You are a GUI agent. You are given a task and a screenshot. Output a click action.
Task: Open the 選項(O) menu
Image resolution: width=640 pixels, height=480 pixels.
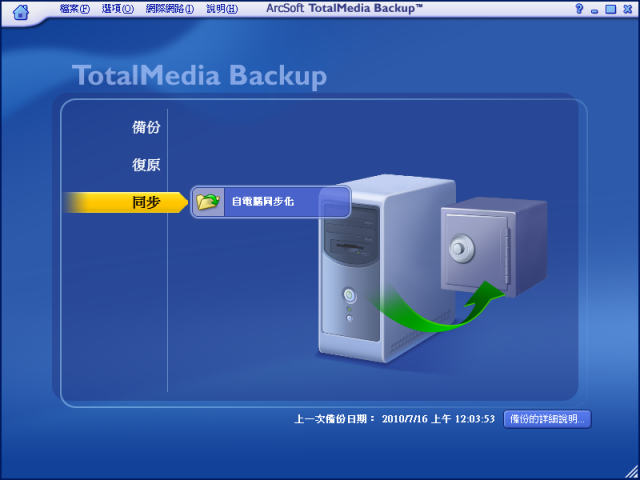click(118, 9)
